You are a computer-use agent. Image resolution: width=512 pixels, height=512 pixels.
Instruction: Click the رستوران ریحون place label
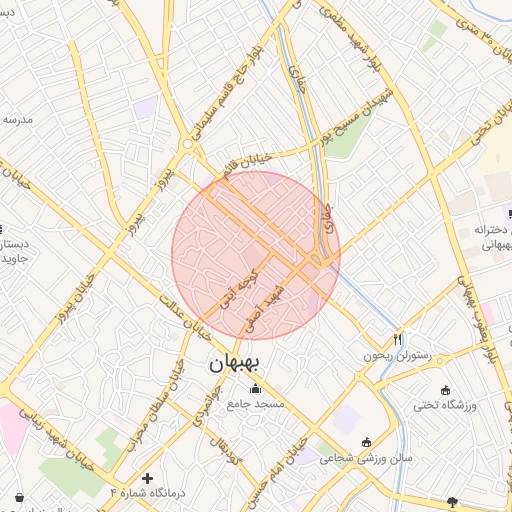pyautogui.click(x=397, y=356)
